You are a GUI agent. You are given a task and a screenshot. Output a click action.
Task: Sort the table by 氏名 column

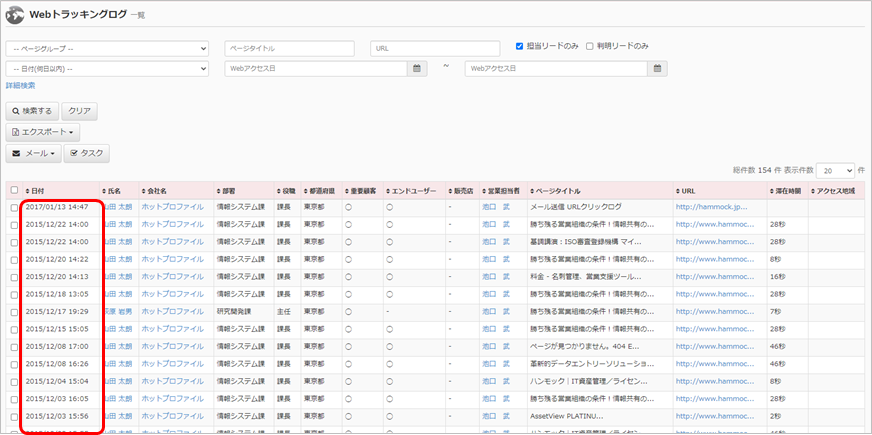click(111, 191)
